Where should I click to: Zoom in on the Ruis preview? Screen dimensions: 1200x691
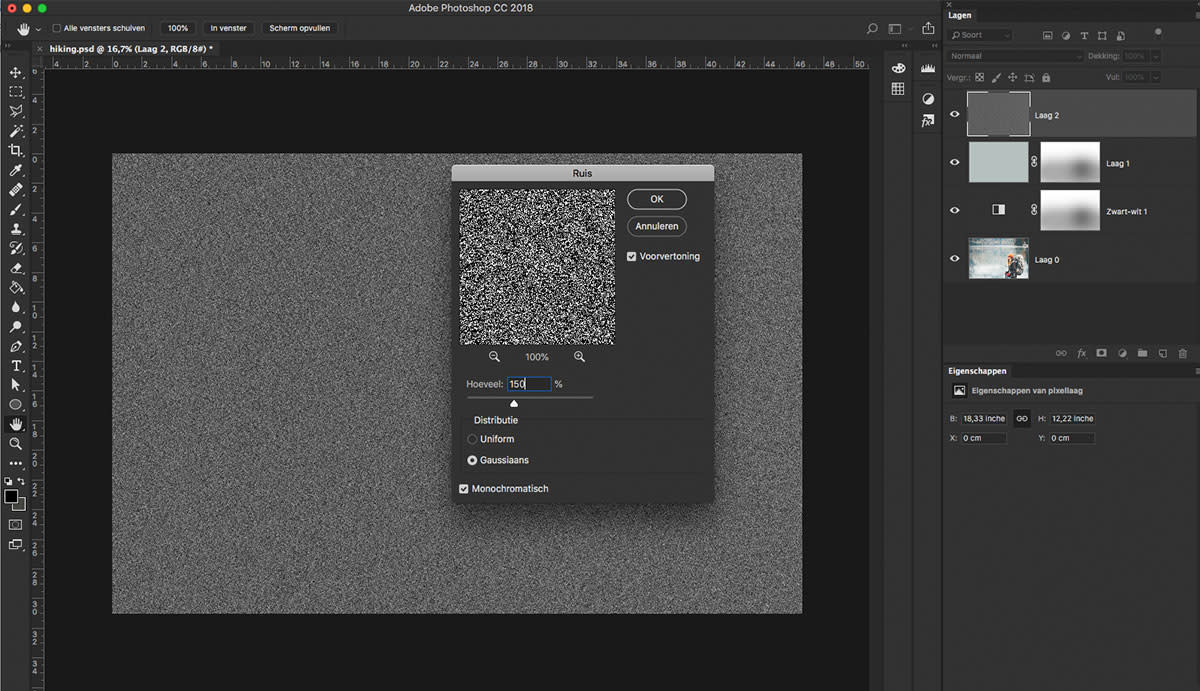[579, 357]
